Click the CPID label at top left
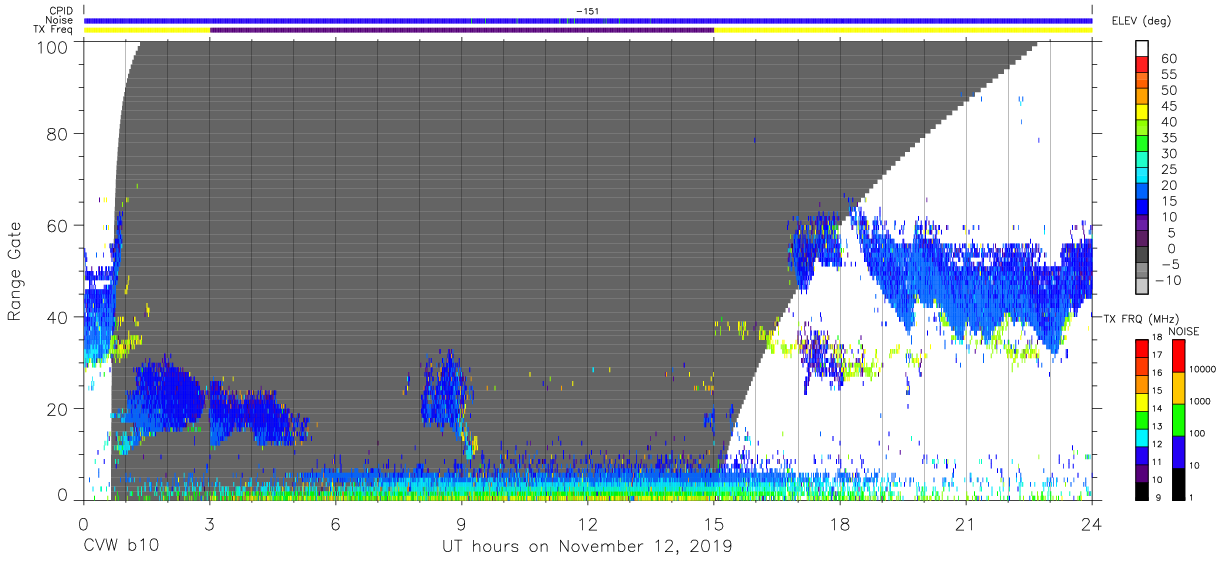This screenshot has width=1228, height=567. (x=60, y=11)
